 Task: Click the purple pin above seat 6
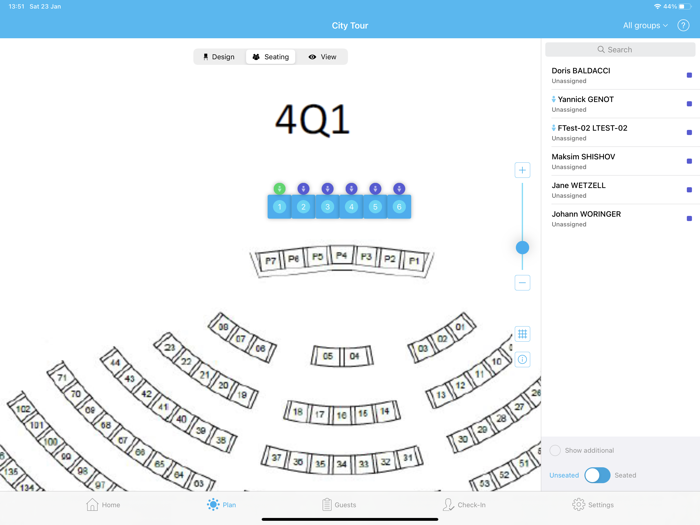click(399, 188)
